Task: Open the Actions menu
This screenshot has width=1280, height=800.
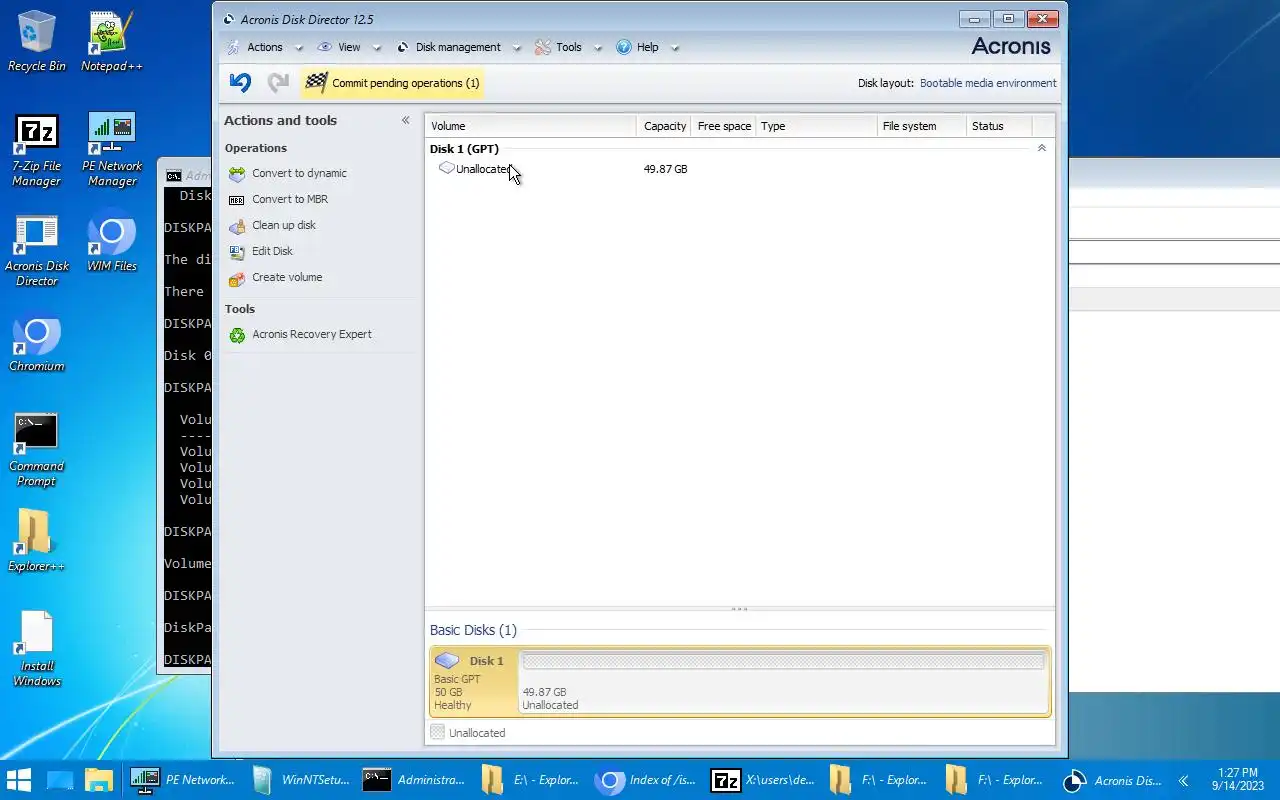Action: [265, 47]
